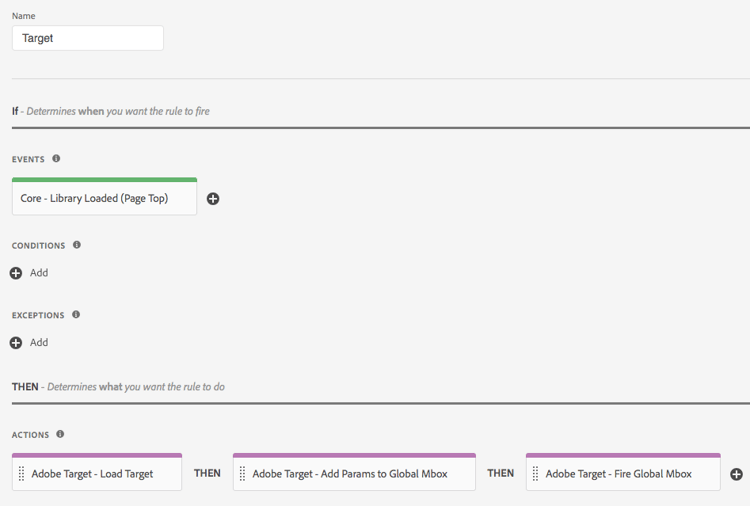The width and height of the screenshot is (750, 506).
Task: Open the Actions info icon
Action: 60,434
